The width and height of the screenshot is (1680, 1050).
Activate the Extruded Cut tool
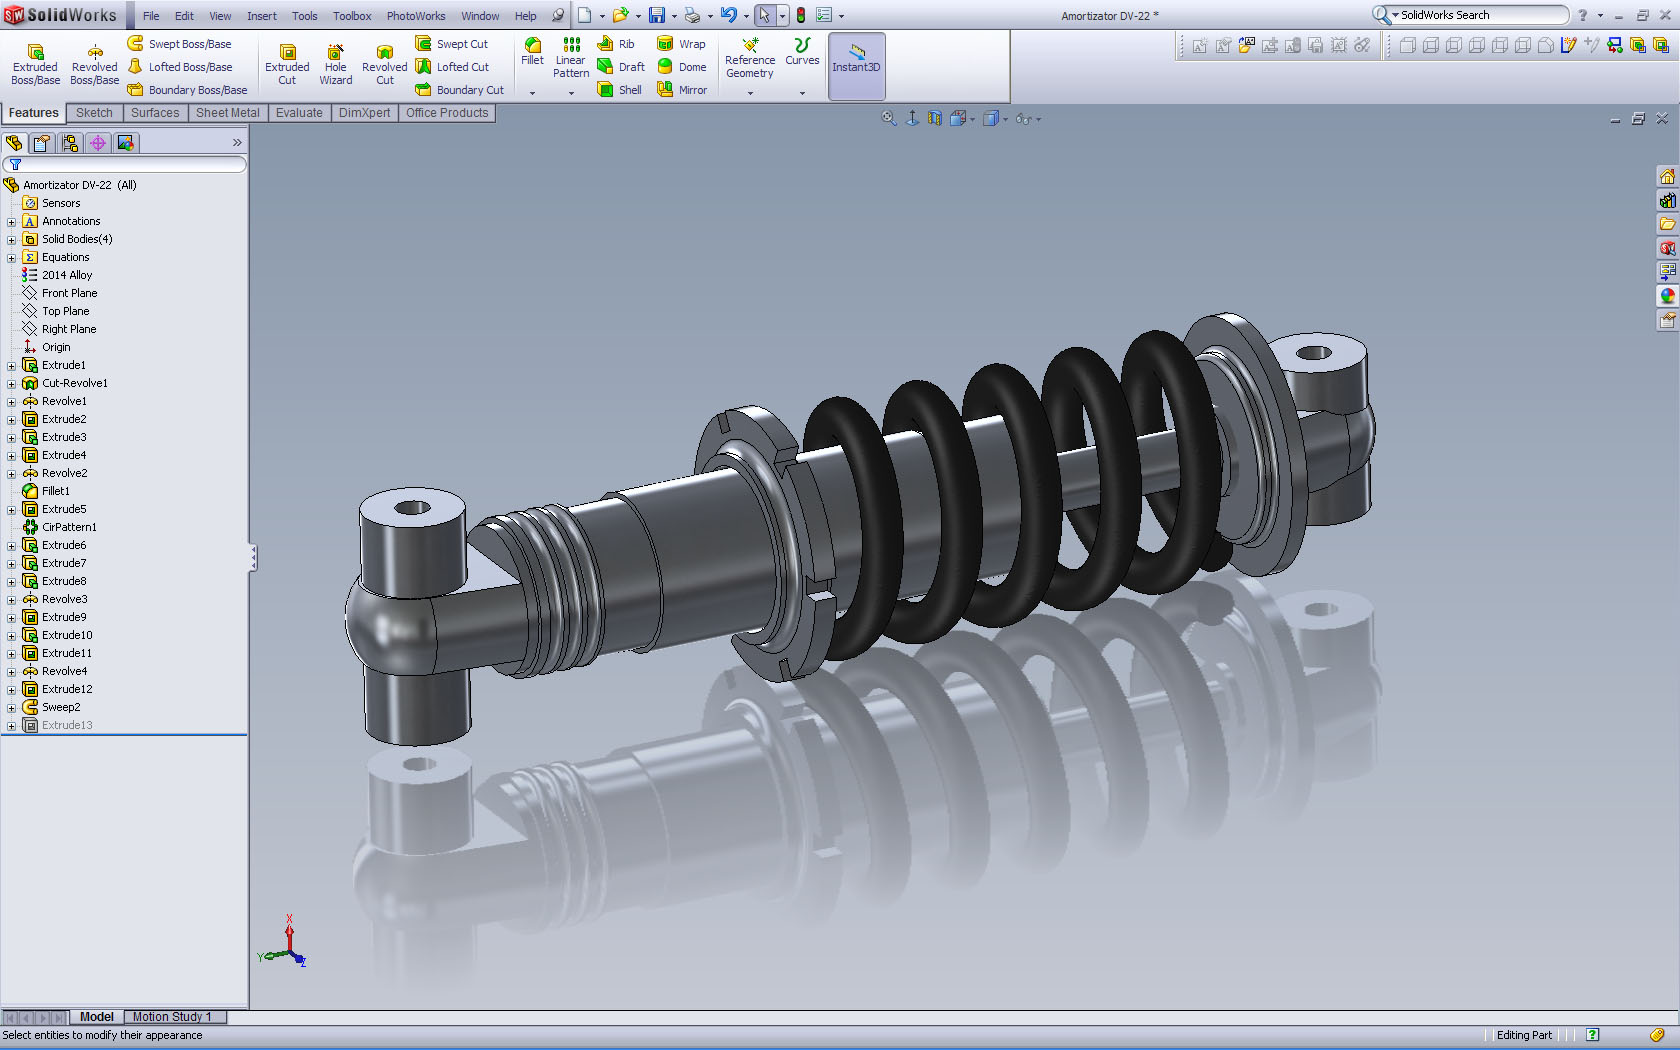pyautogui.click(x=287, y=64)
